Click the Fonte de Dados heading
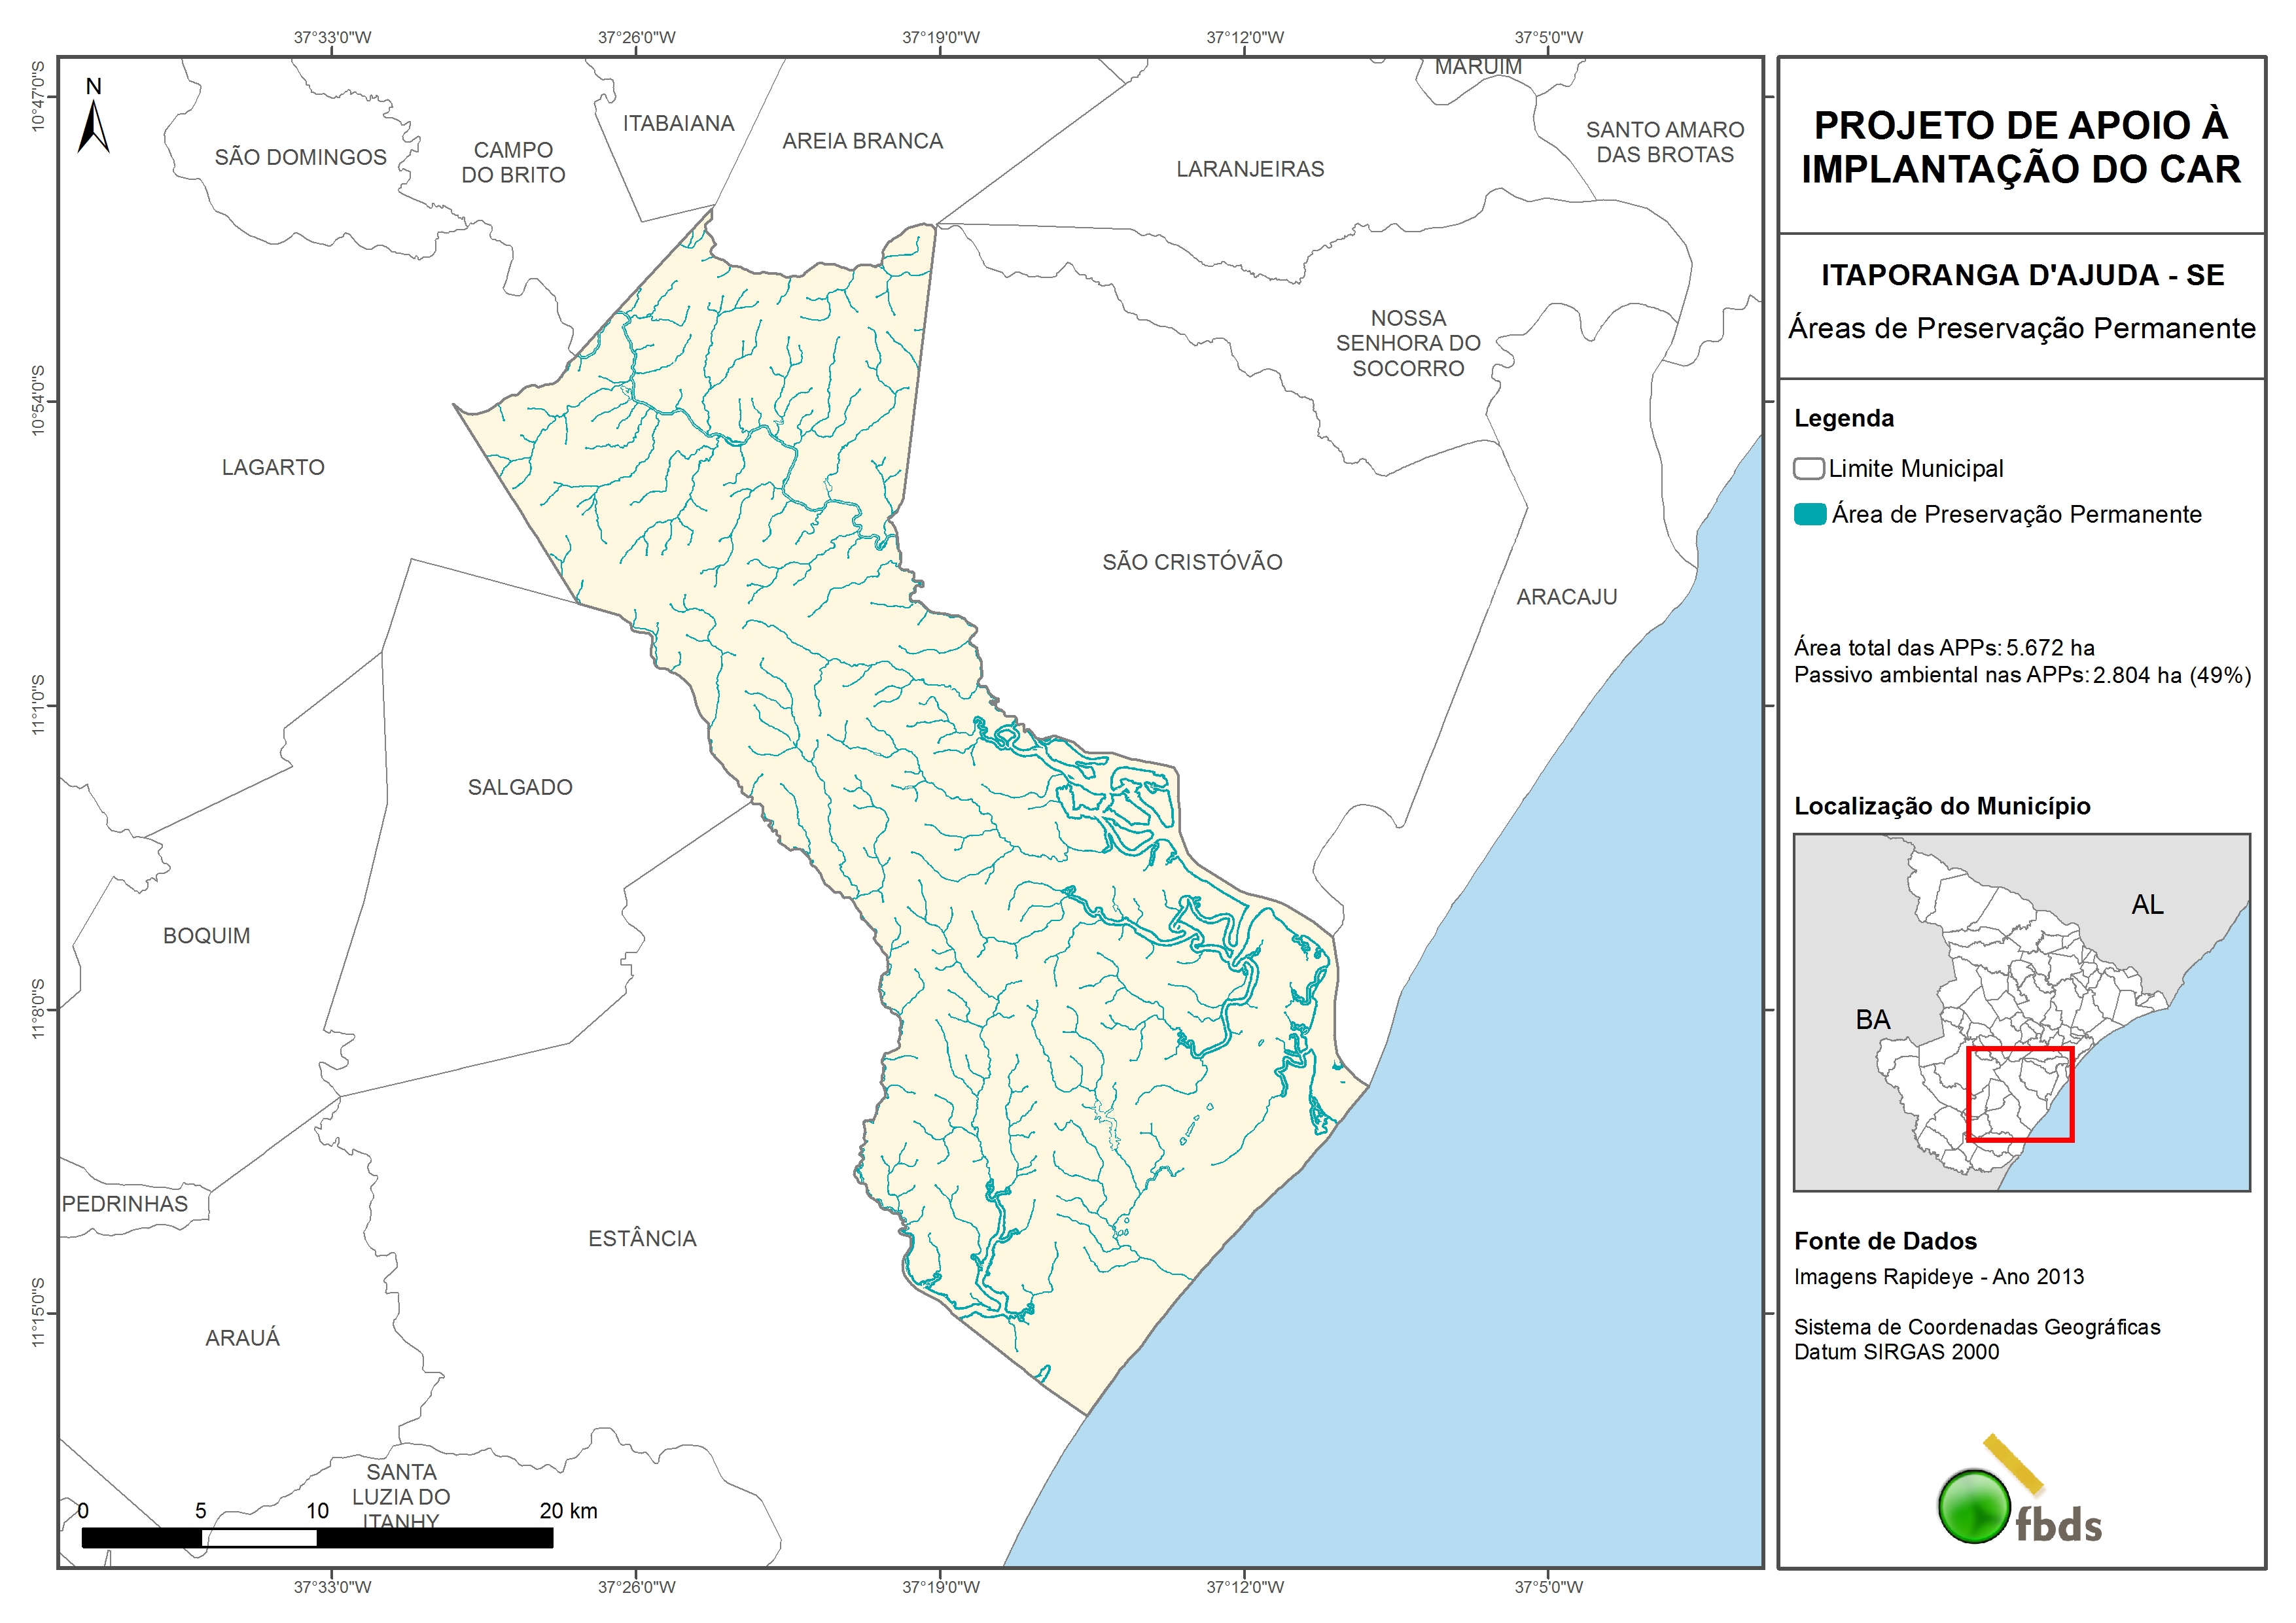 1885,1241
